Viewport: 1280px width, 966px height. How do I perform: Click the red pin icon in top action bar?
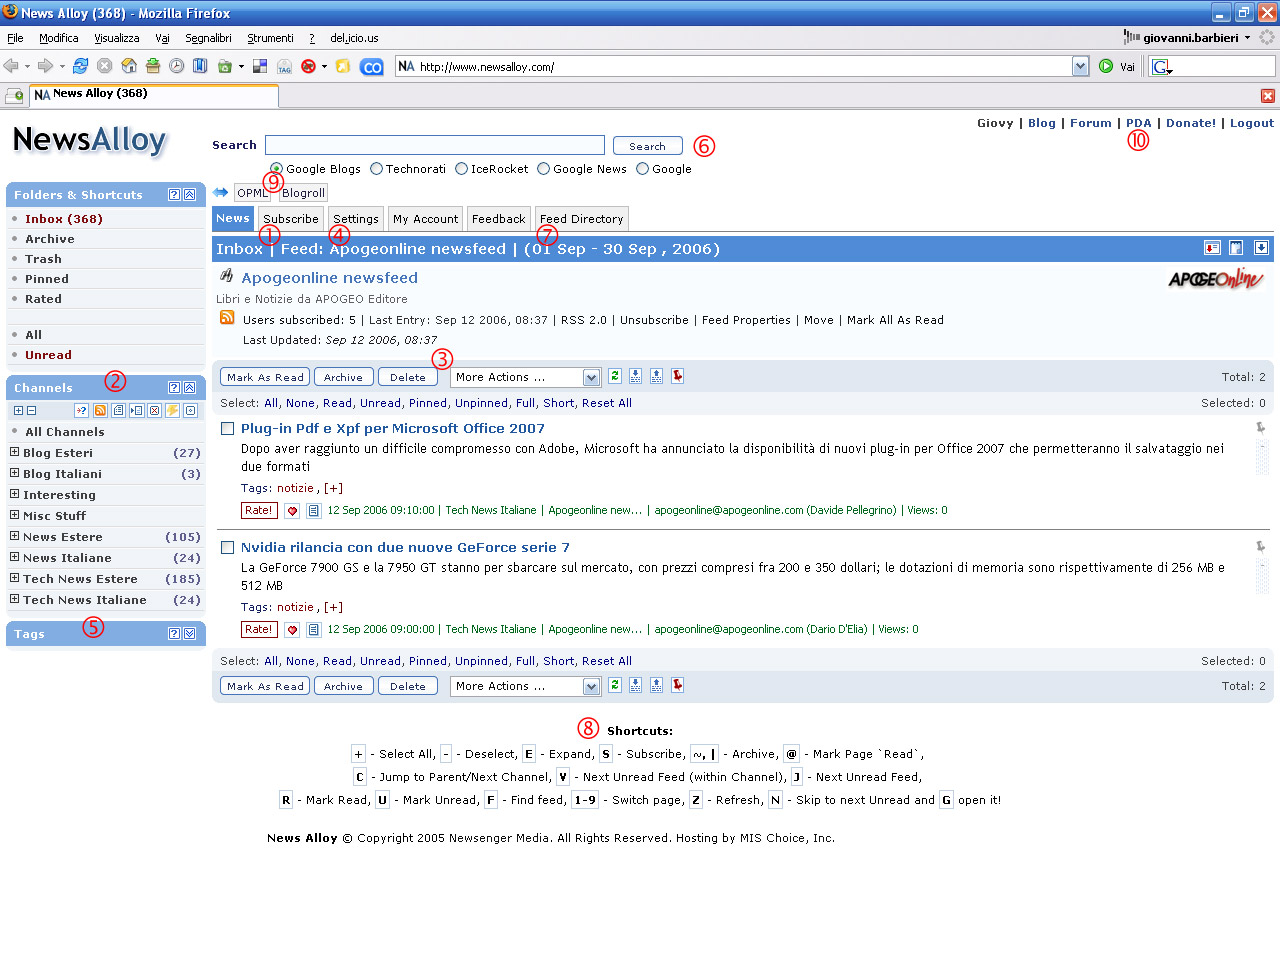tap(678, 376)
